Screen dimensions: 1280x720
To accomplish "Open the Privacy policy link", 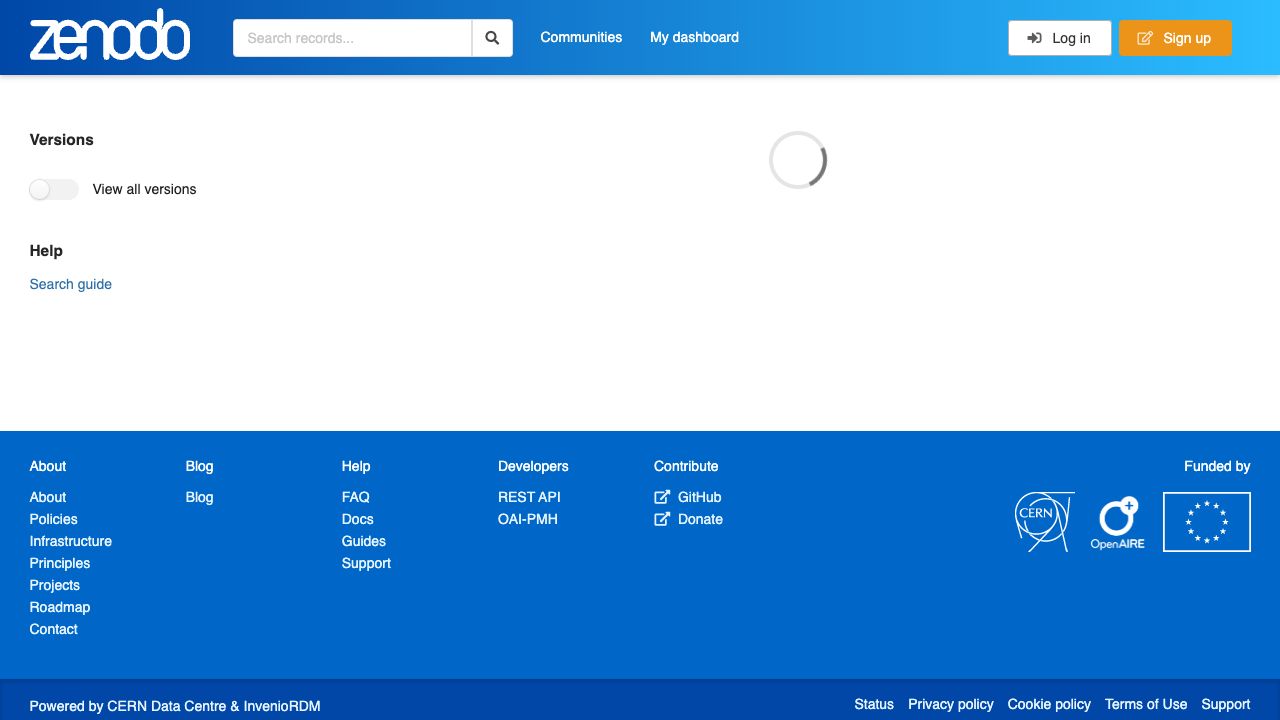I will click(x=950, y=704).
